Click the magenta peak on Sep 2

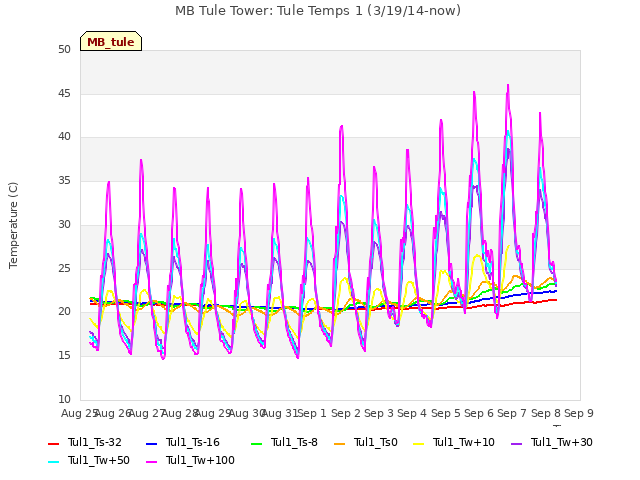(x=342, y=126)
